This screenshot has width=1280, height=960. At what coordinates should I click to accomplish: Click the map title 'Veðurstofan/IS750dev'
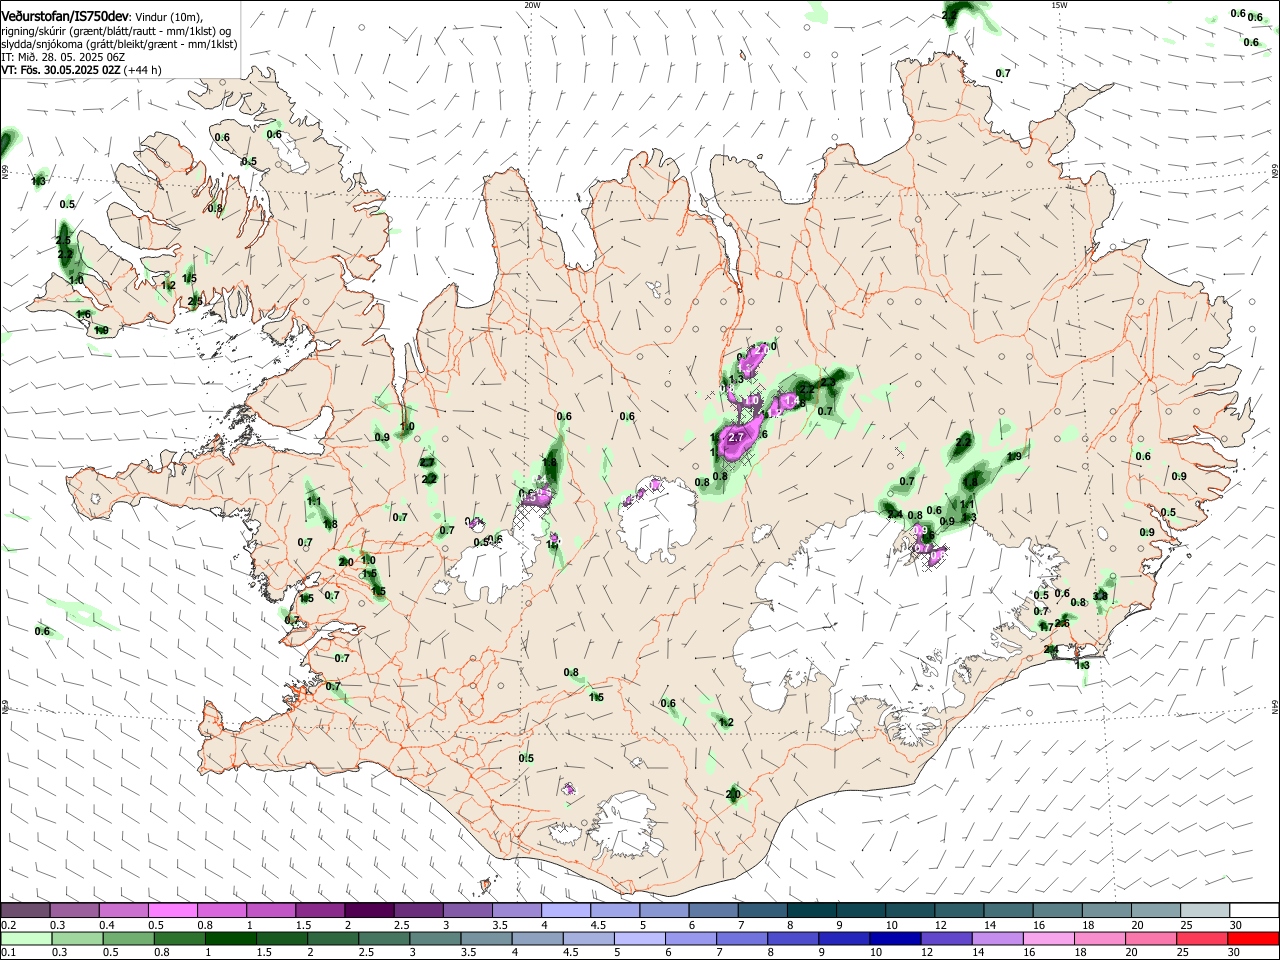65,16
